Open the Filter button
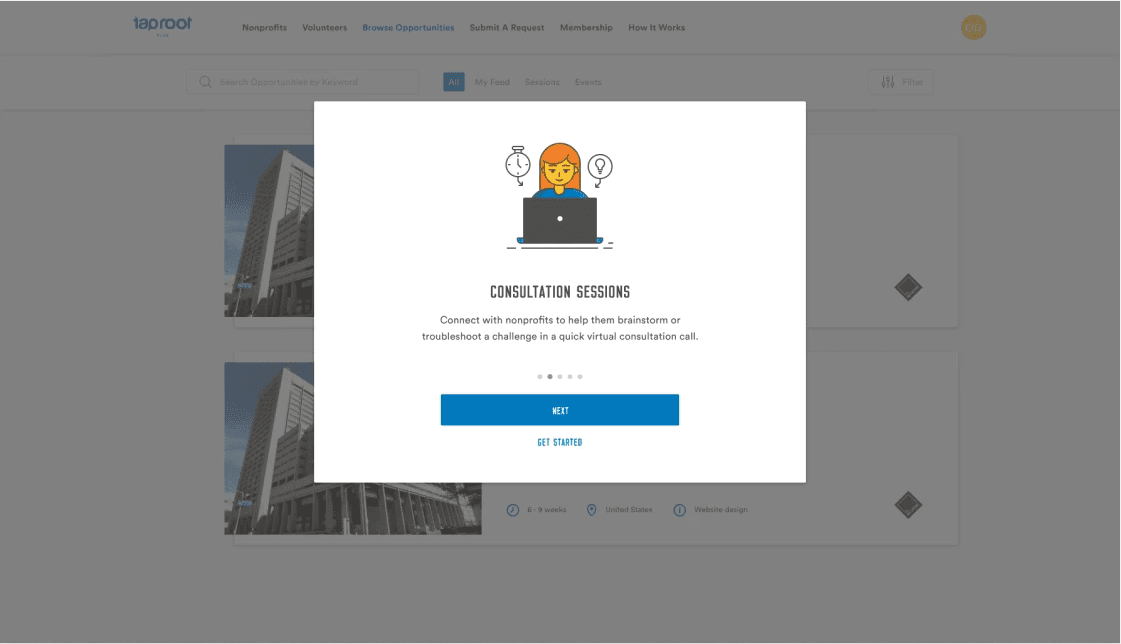This screenshot has height=644, width=1121. pos(901,82)
